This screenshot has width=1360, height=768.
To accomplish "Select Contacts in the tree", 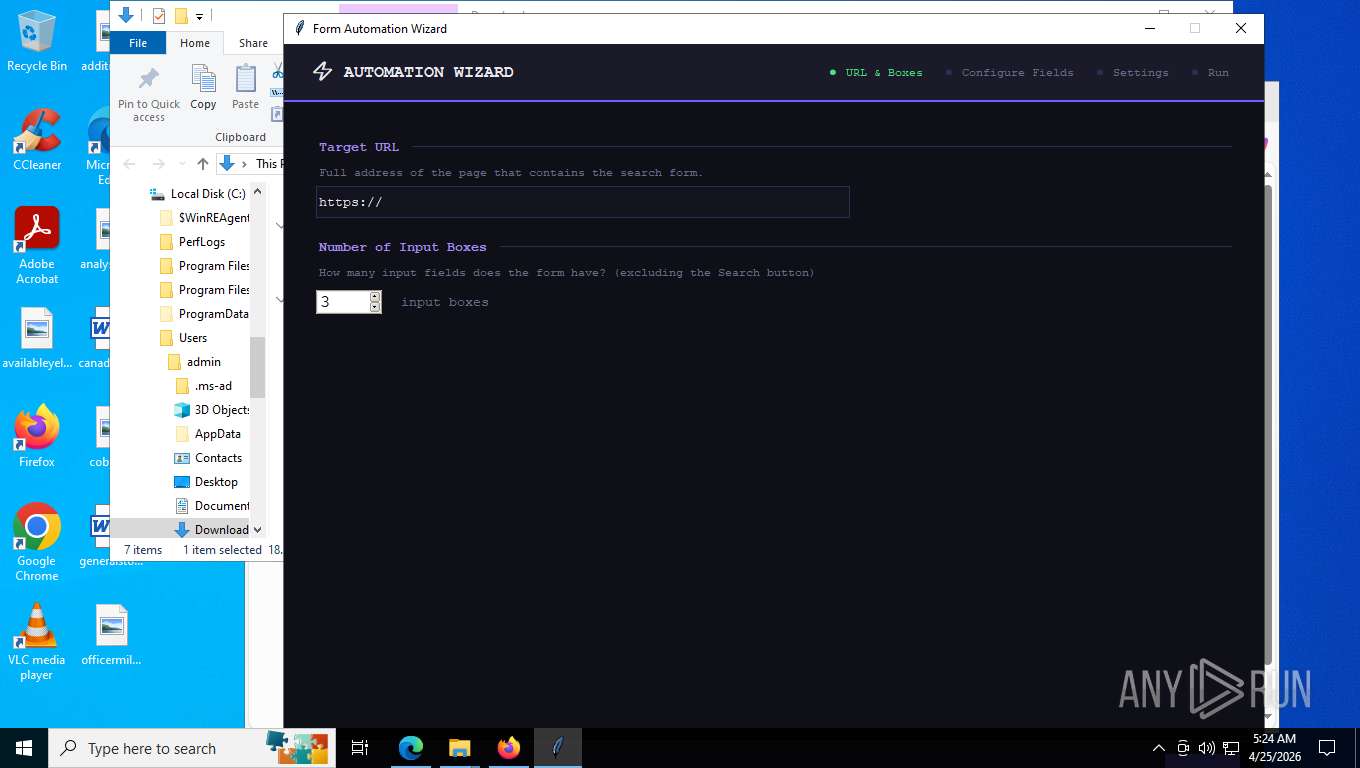I will coord(208,458).
